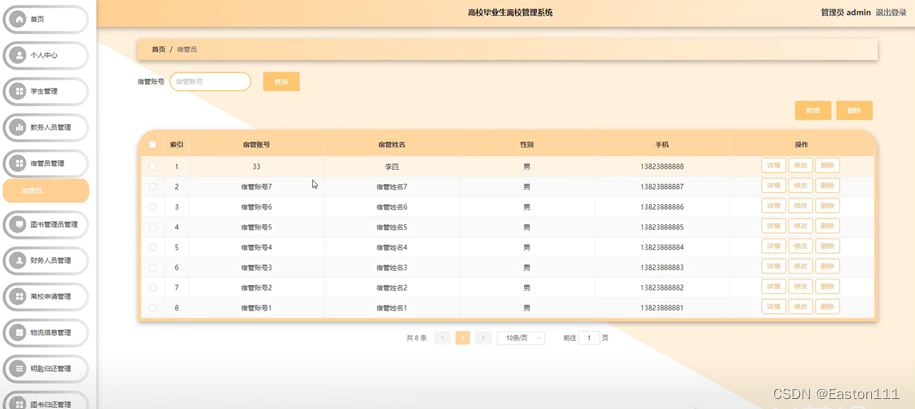This screenshot has height=409, width=915.
Task: Click the 查询 search button
Action: [281, 82]
